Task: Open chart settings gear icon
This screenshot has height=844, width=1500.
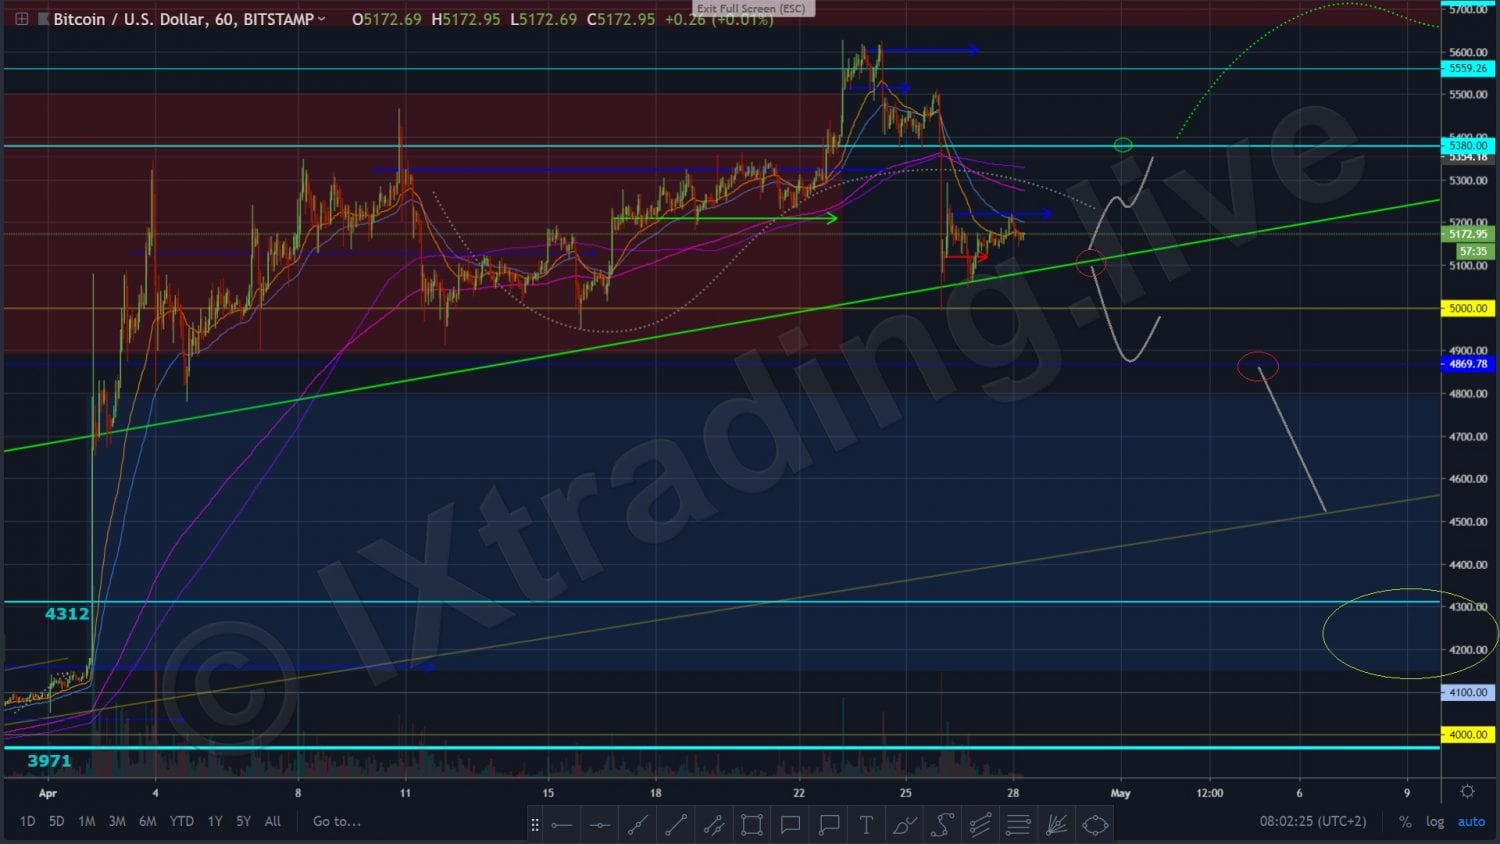Action: click(1467, 791)
